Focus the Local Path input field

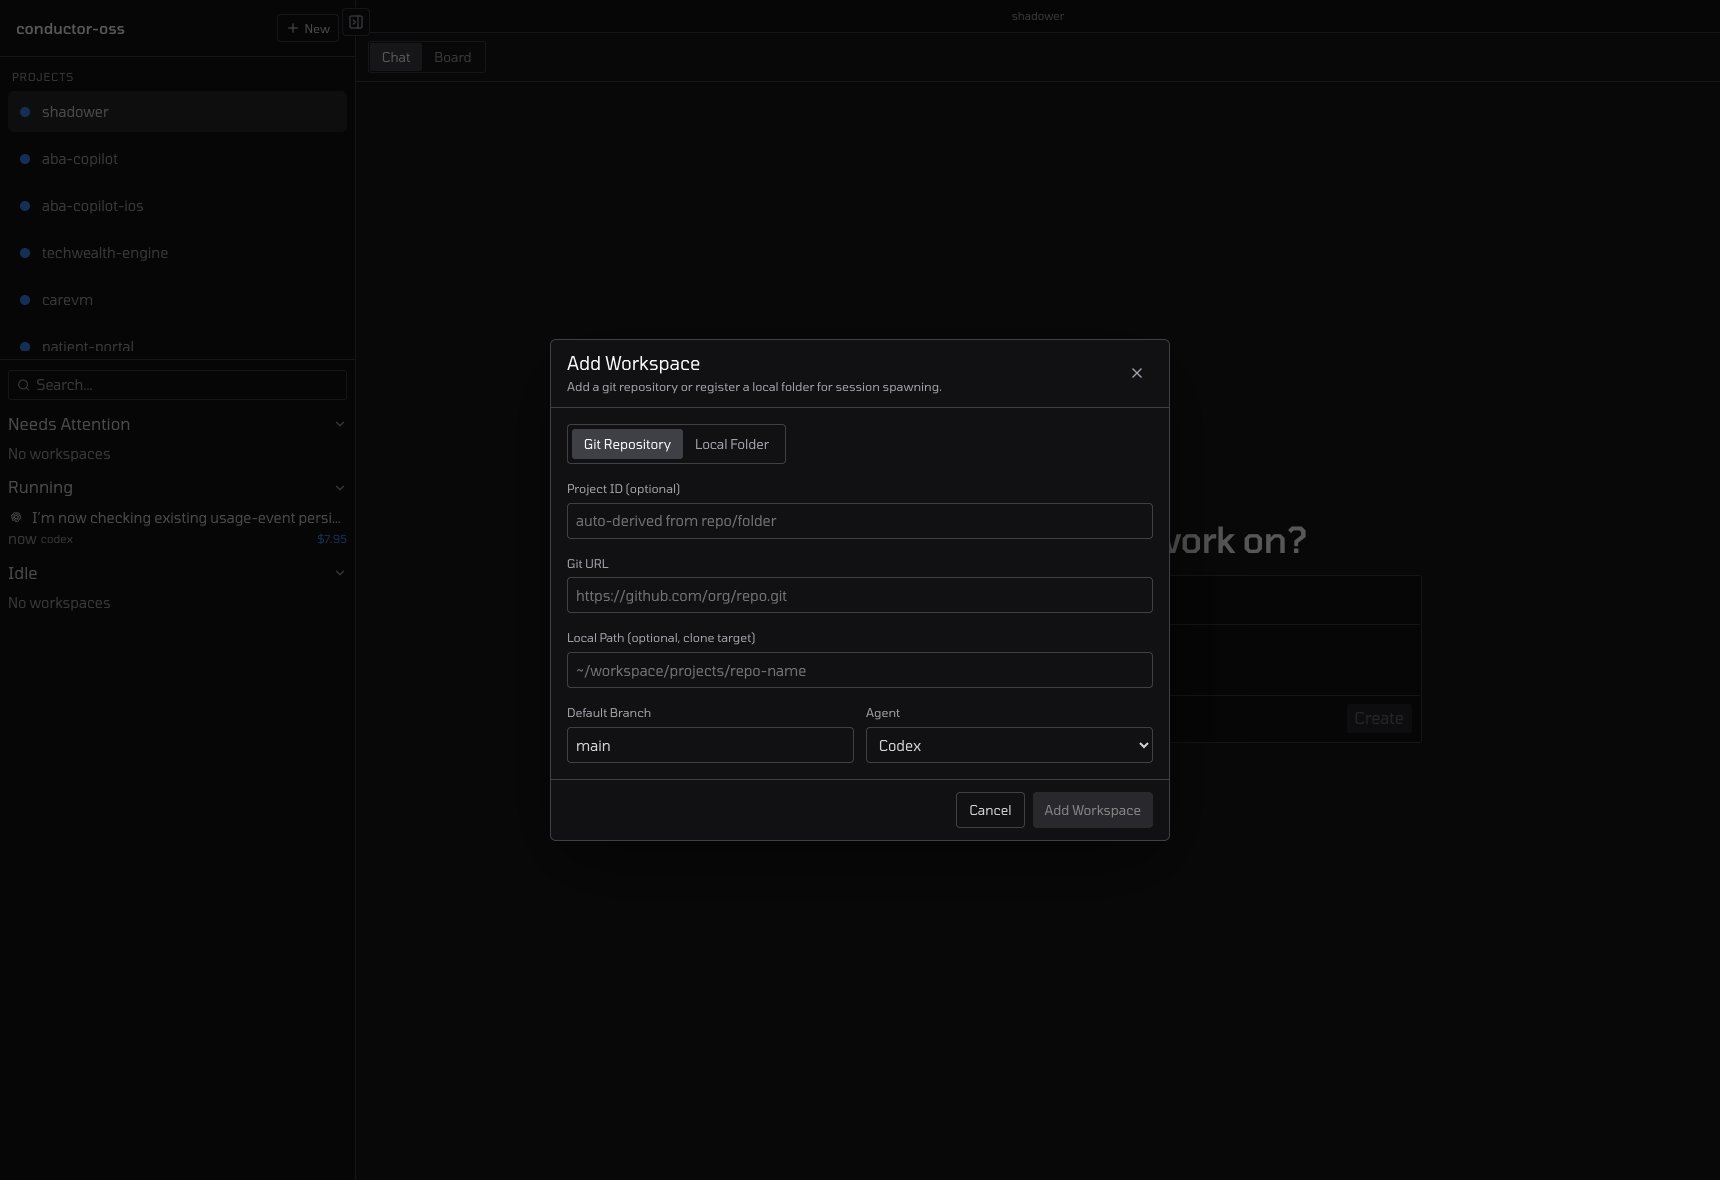pos(859,670)
